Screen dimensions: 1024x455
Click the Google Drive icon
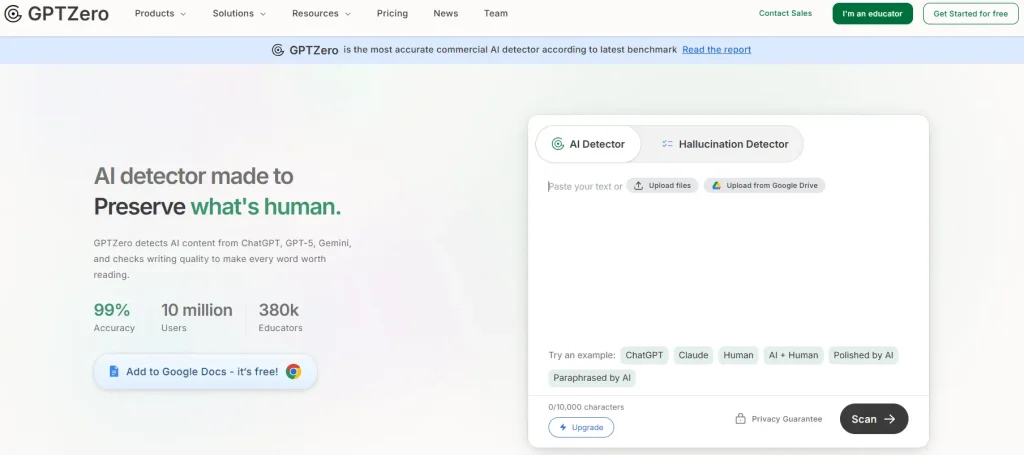[x=716, y=185]
